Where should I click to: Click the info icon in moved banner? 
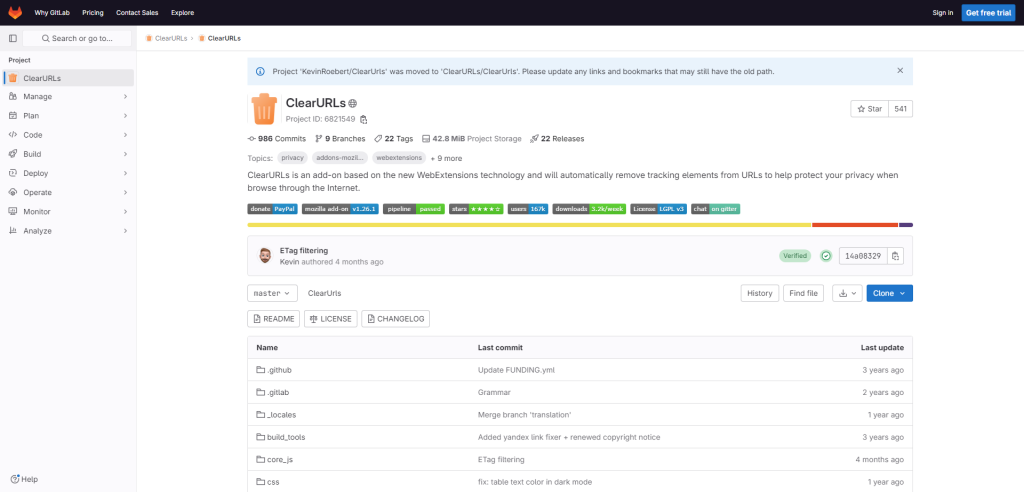tap(261, 71)
